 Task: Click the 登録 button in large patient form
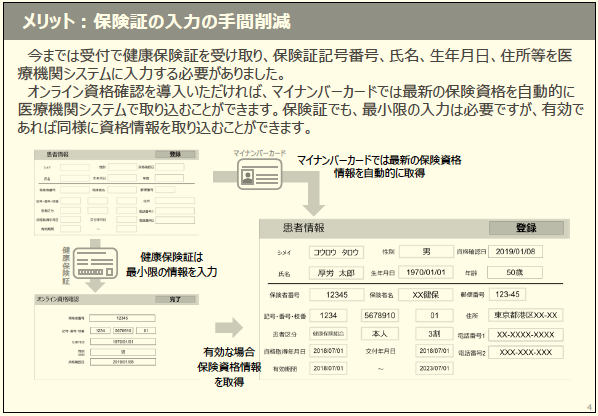point(526,228)
